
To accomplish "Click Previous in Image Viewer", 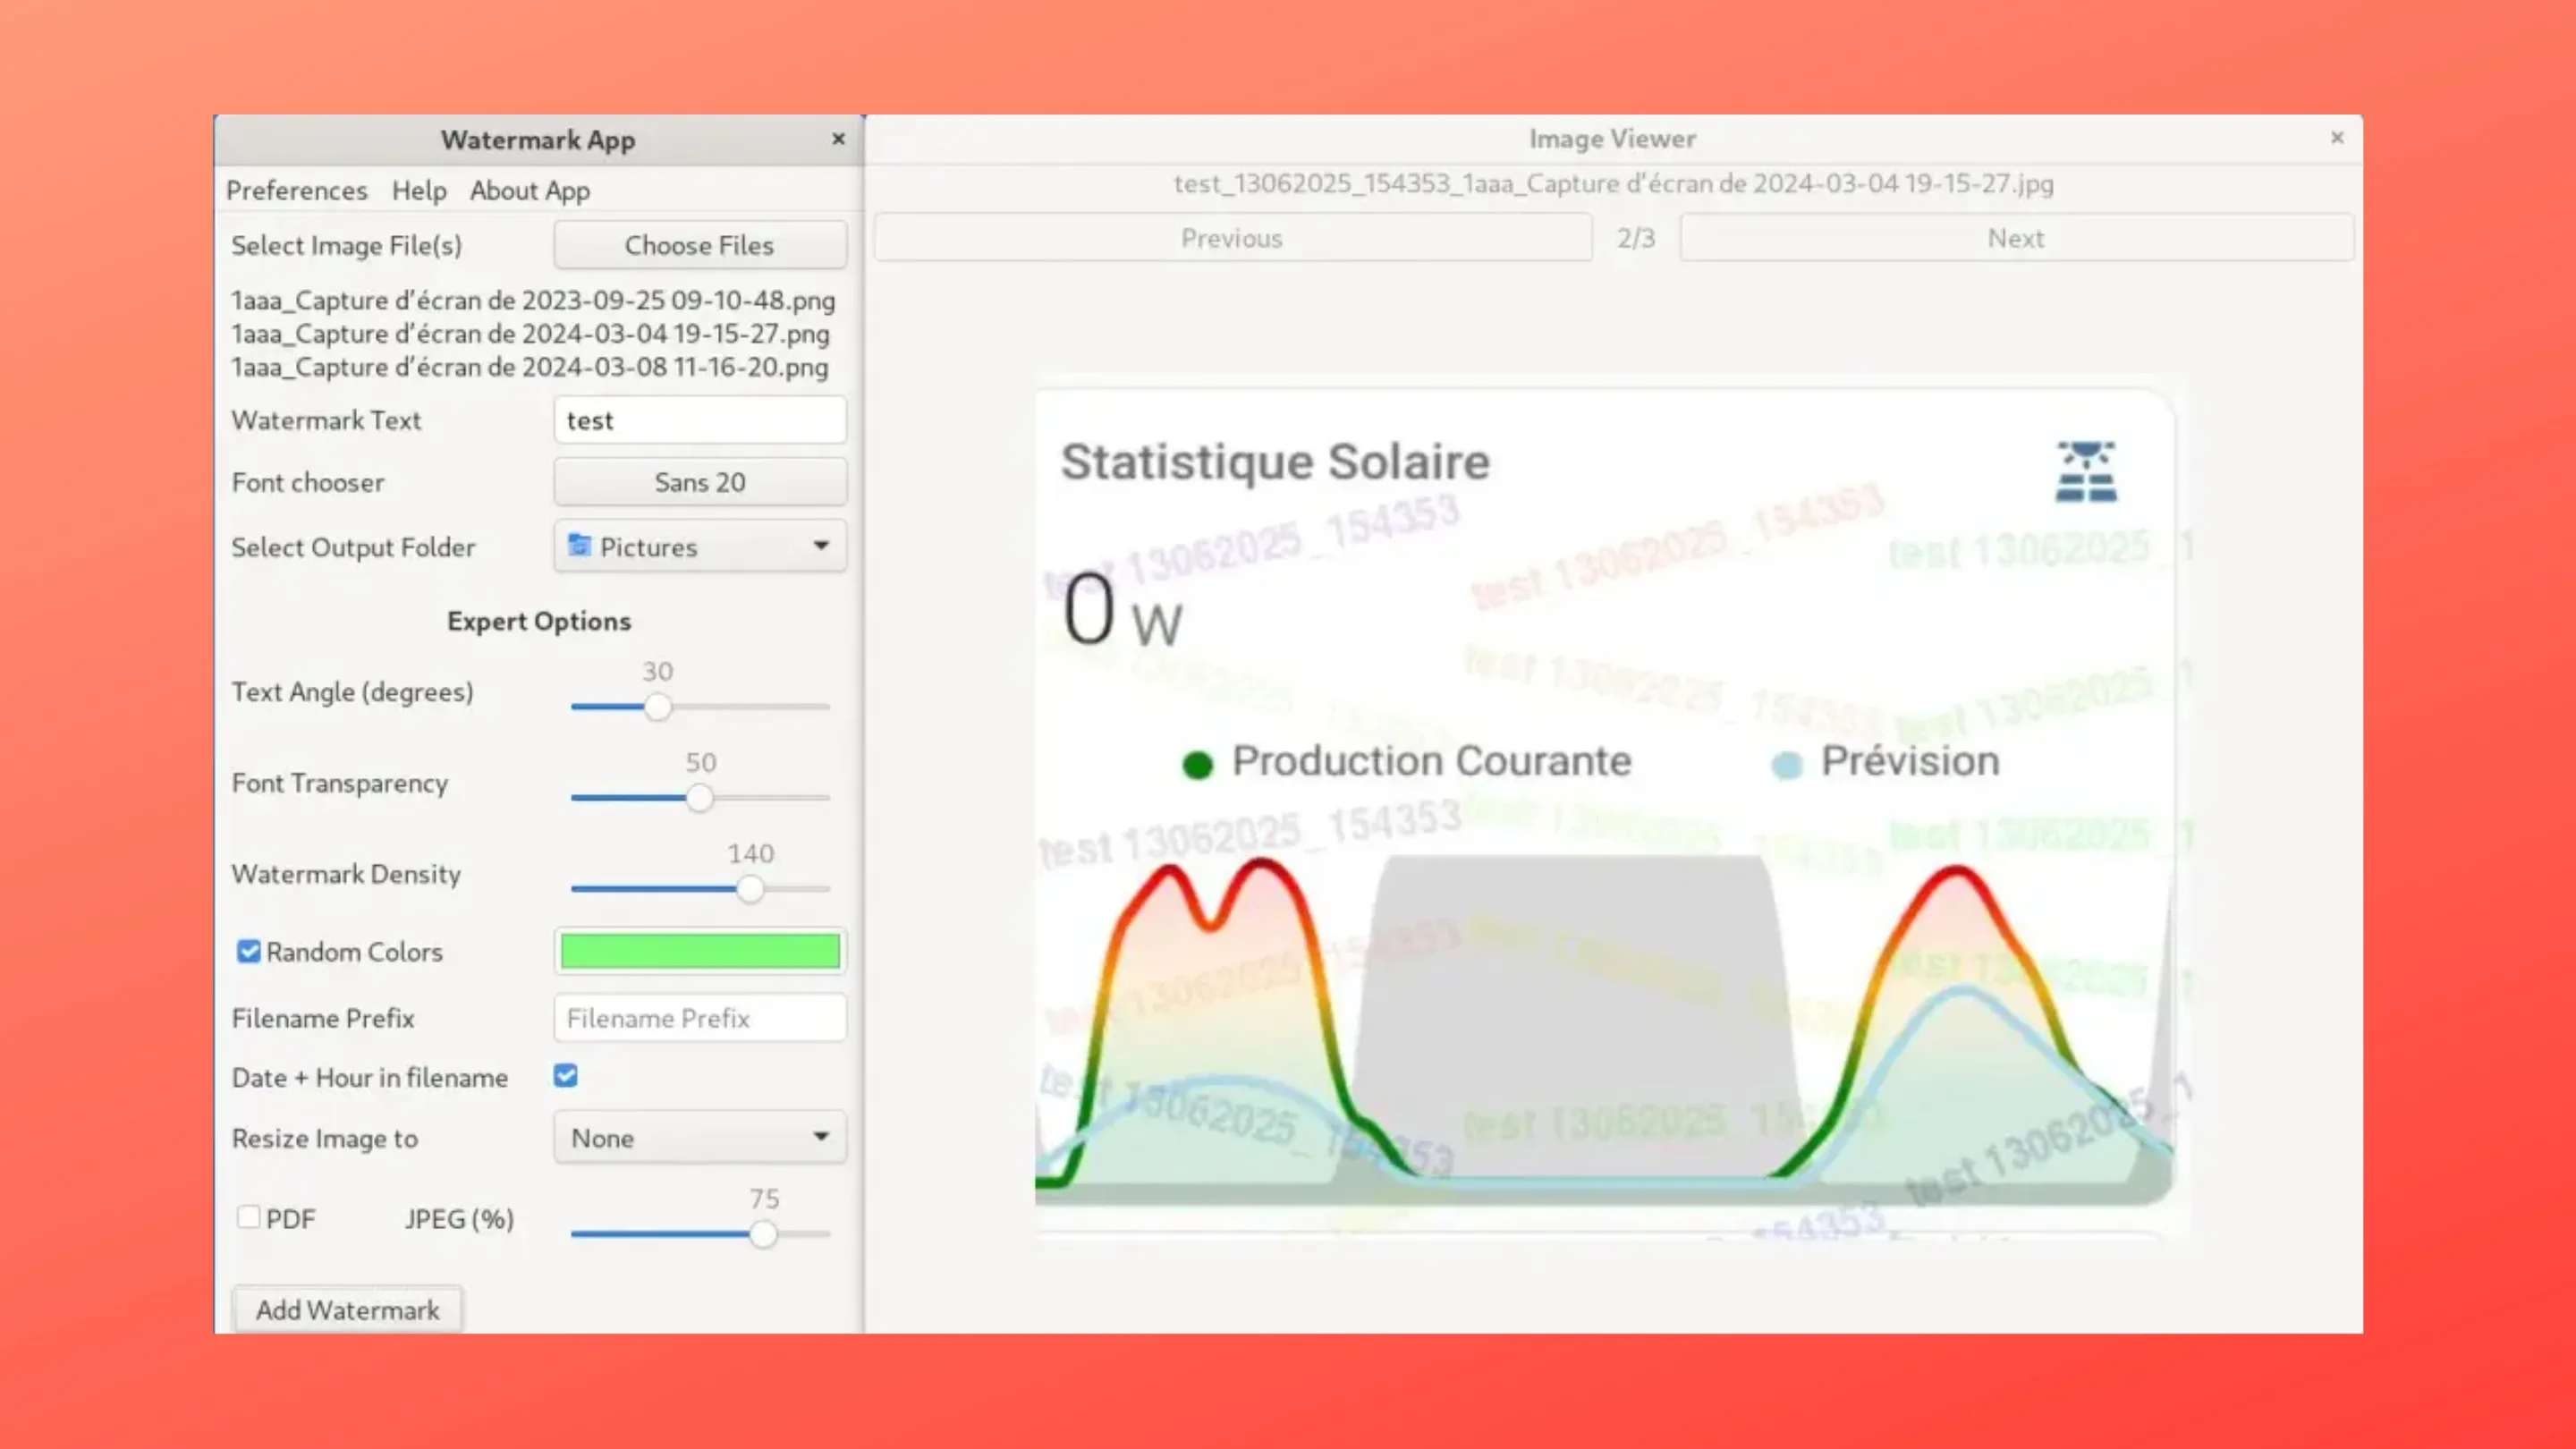I will point(1233,238).
